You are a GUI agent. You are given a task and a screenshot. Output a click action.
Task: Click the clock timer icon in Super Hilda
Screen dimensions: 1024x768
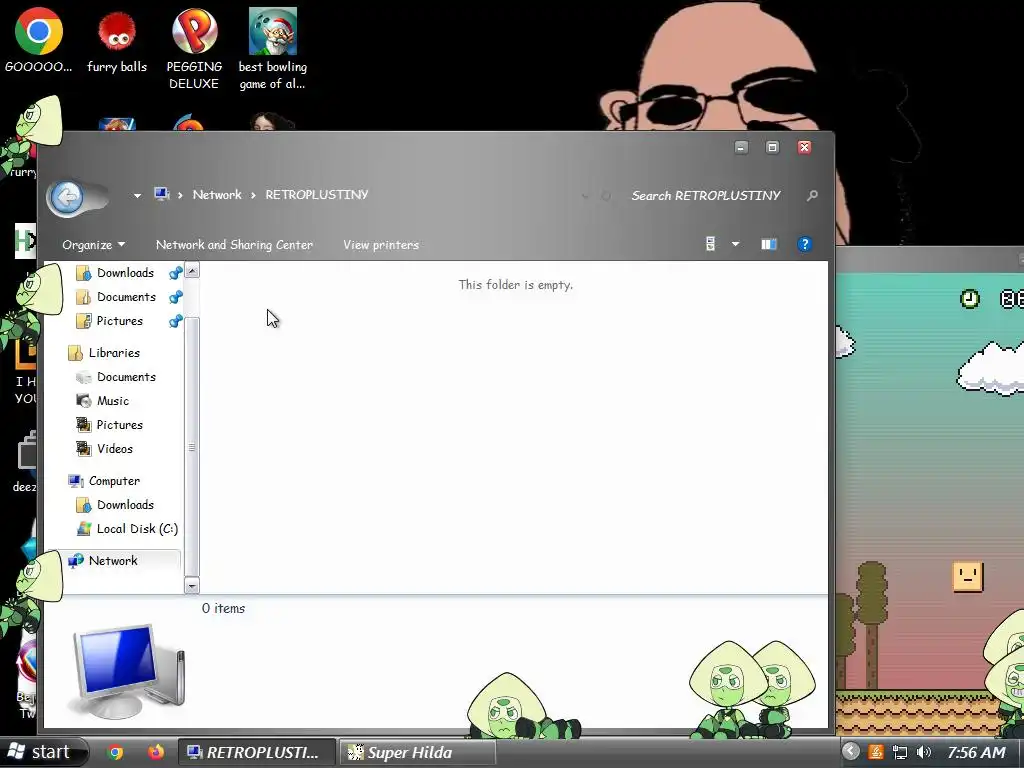[x=970, y=299]
